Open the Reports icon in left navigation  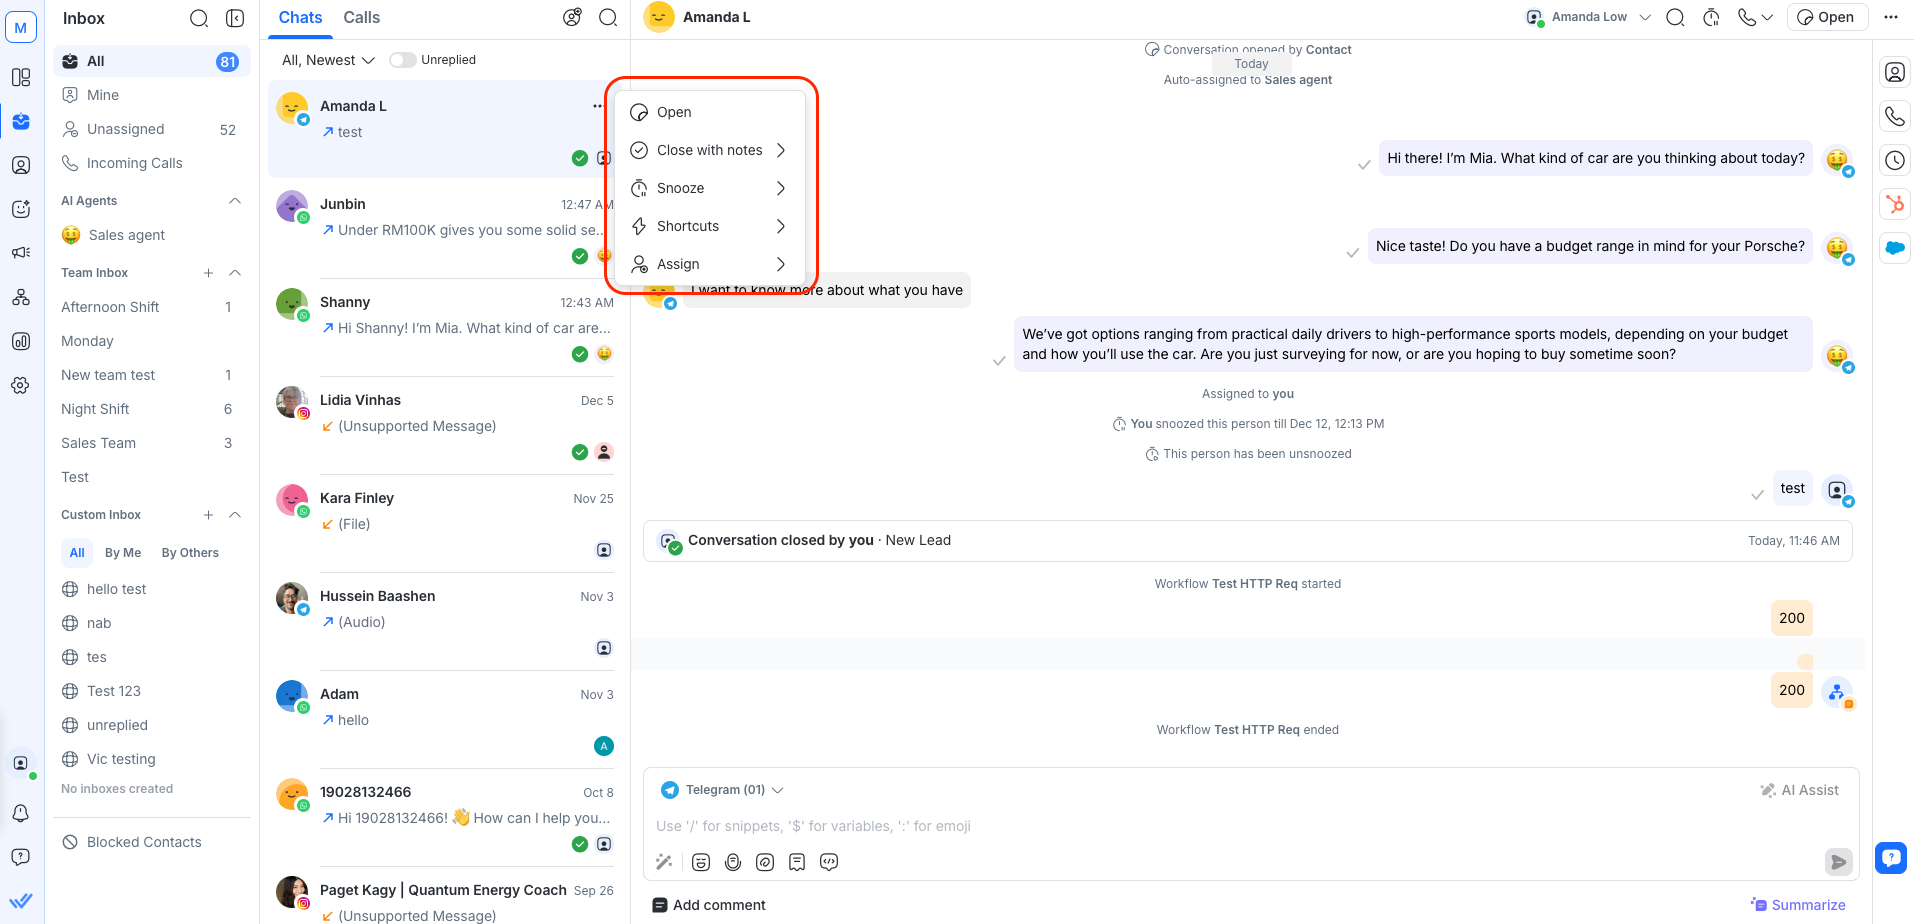pyautogui.click(x=21, y=341)
